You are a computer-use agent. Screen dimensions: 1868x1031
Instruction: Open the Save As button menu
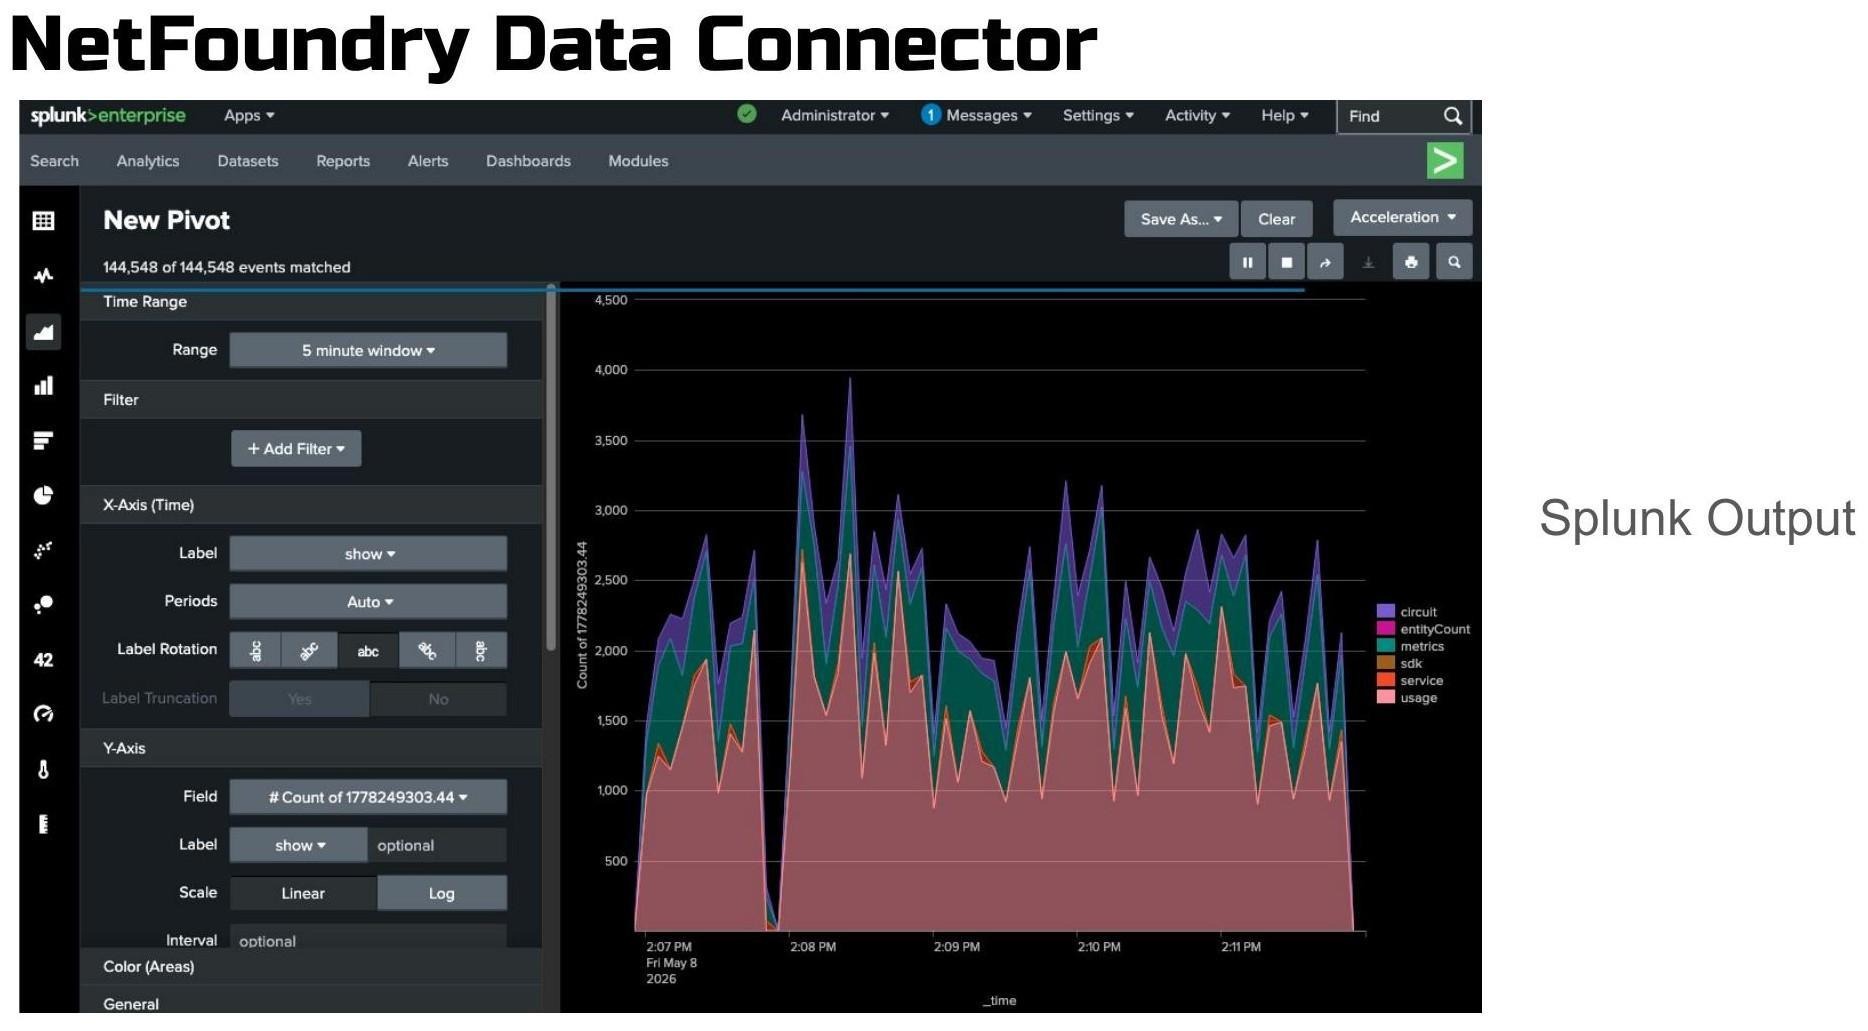pyautogui.click(x=1181, y=219)
